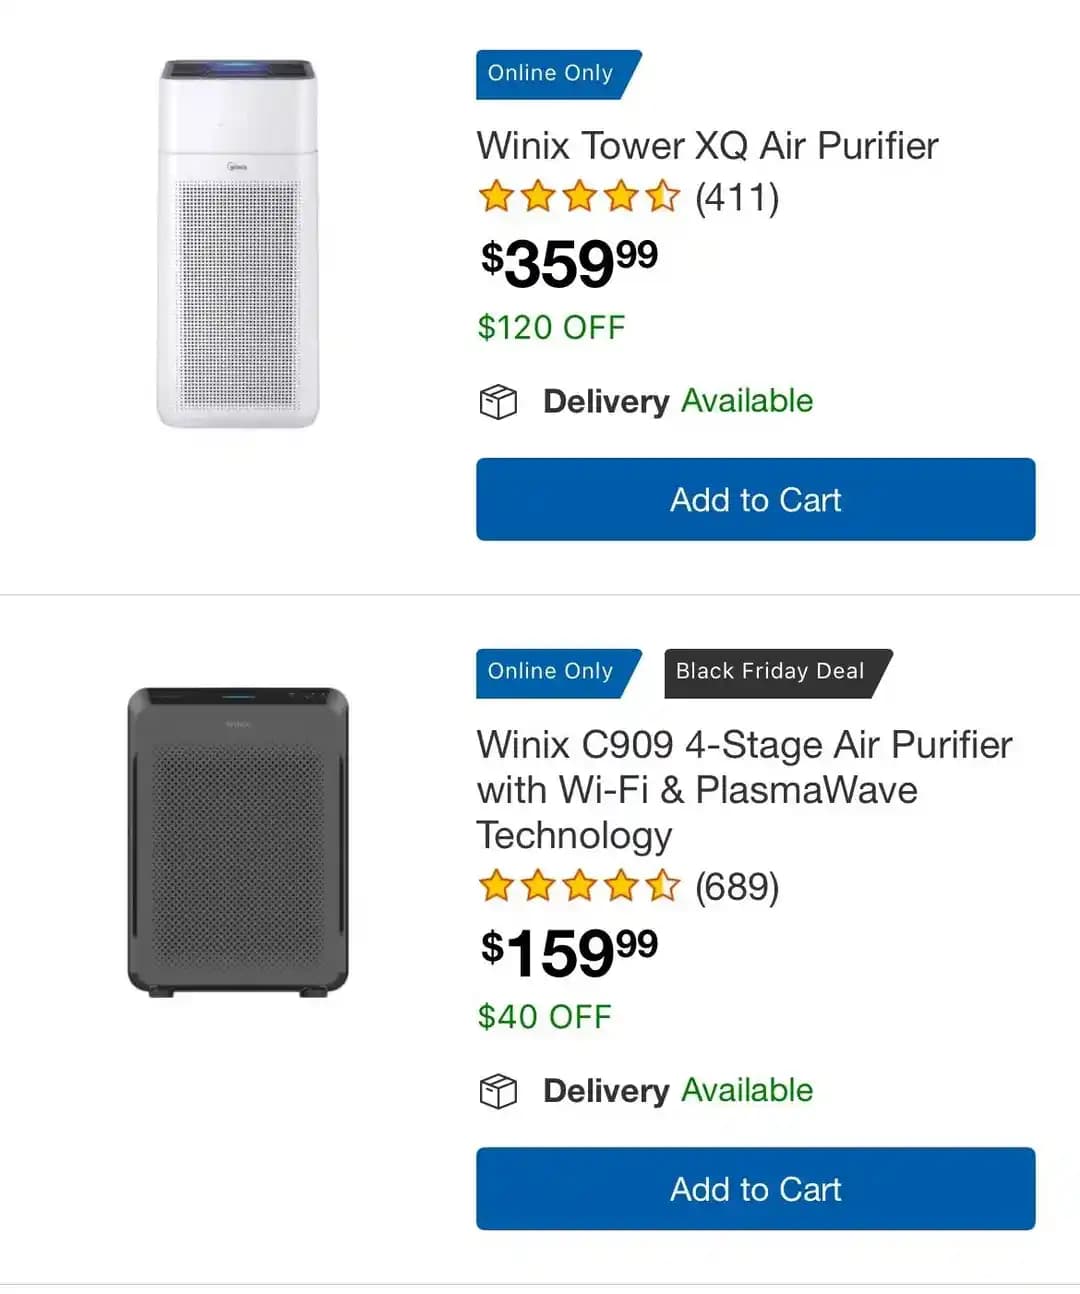Click the delivery box icon for Winix C909
This screenshot has width=1080, height=1294.
click(x=499, y=1091)
